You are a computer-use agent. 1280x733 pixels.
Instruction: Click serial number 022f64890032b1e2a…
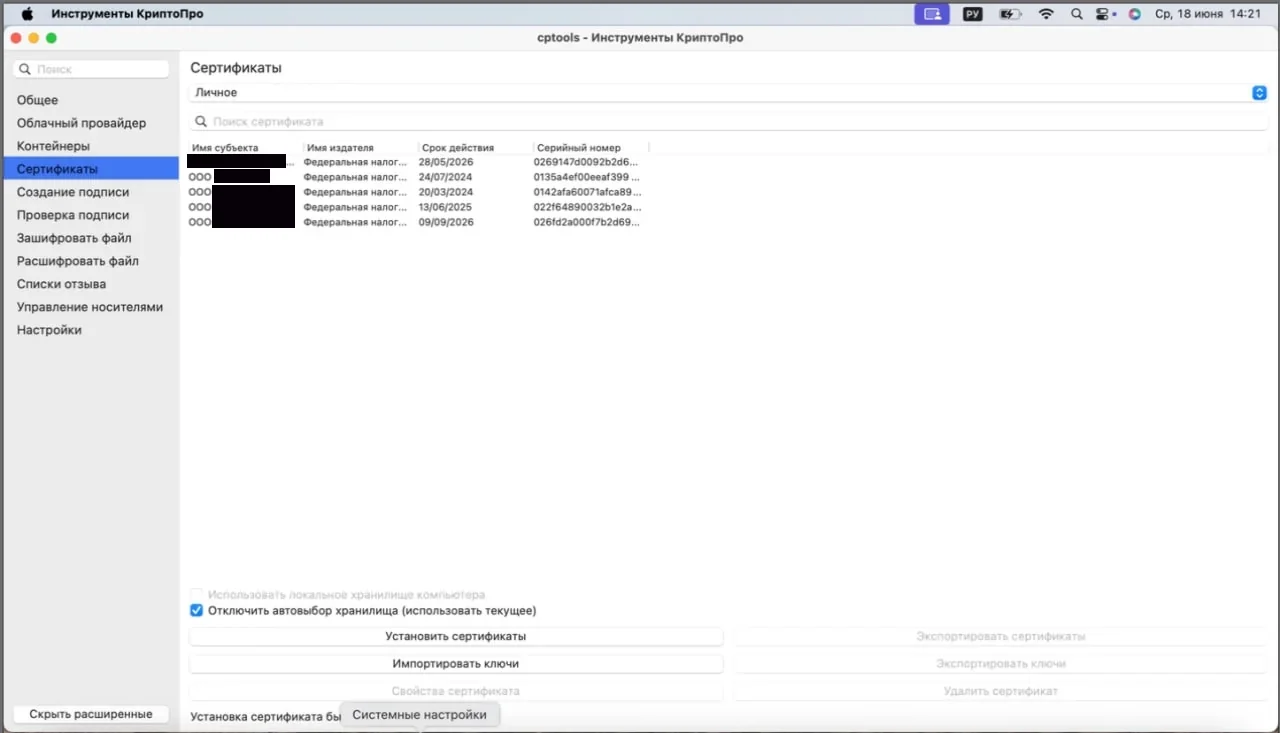(x=587, y=207)
